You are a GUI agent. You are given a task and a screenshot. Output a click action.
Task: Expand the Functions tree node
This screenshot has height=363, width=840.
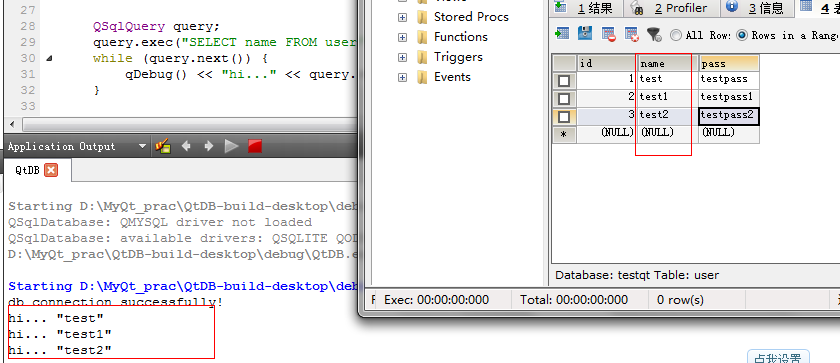click(402, 37)
